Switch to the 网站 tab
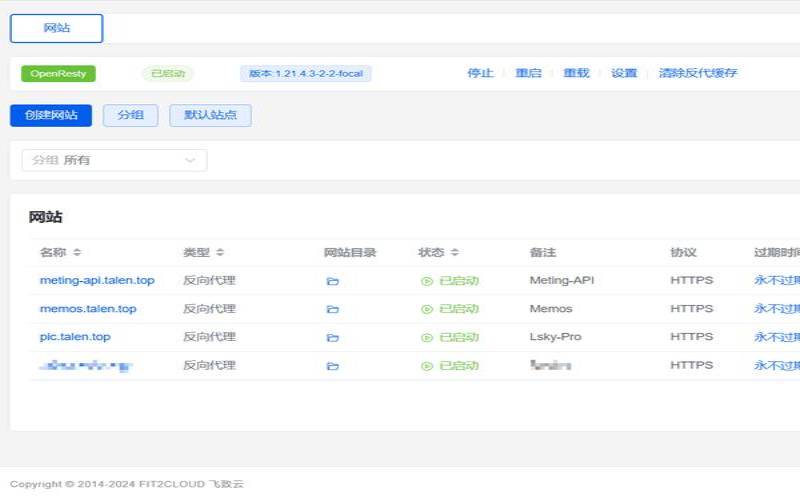Screen dimensions: 800x500 tap(57, 28)
